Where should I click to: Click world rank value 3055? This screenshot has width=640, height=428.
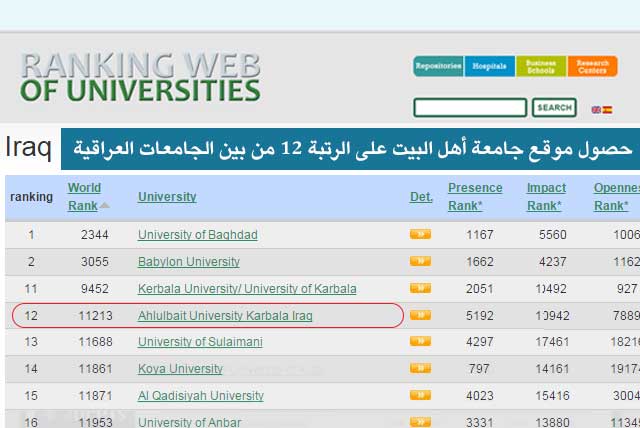(x=95, y=262)
